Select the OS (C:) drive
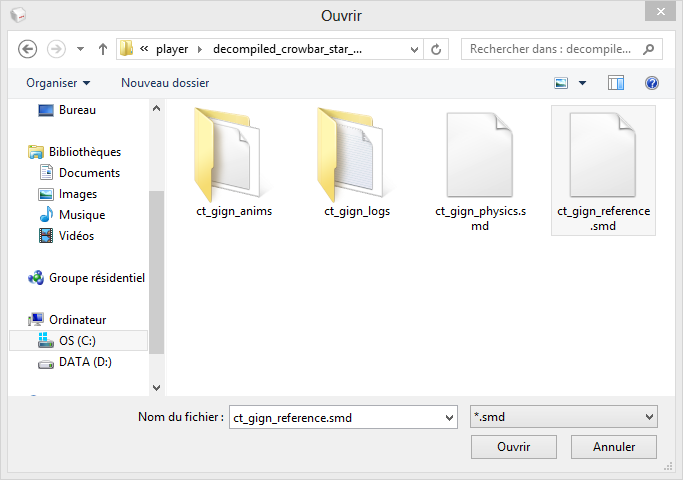This screenshot has width=683, height=480. (78, 341)
